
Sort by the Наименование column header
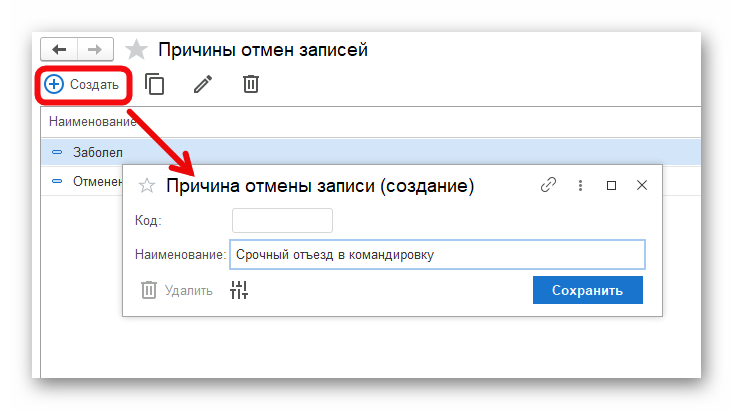point(93,122)
